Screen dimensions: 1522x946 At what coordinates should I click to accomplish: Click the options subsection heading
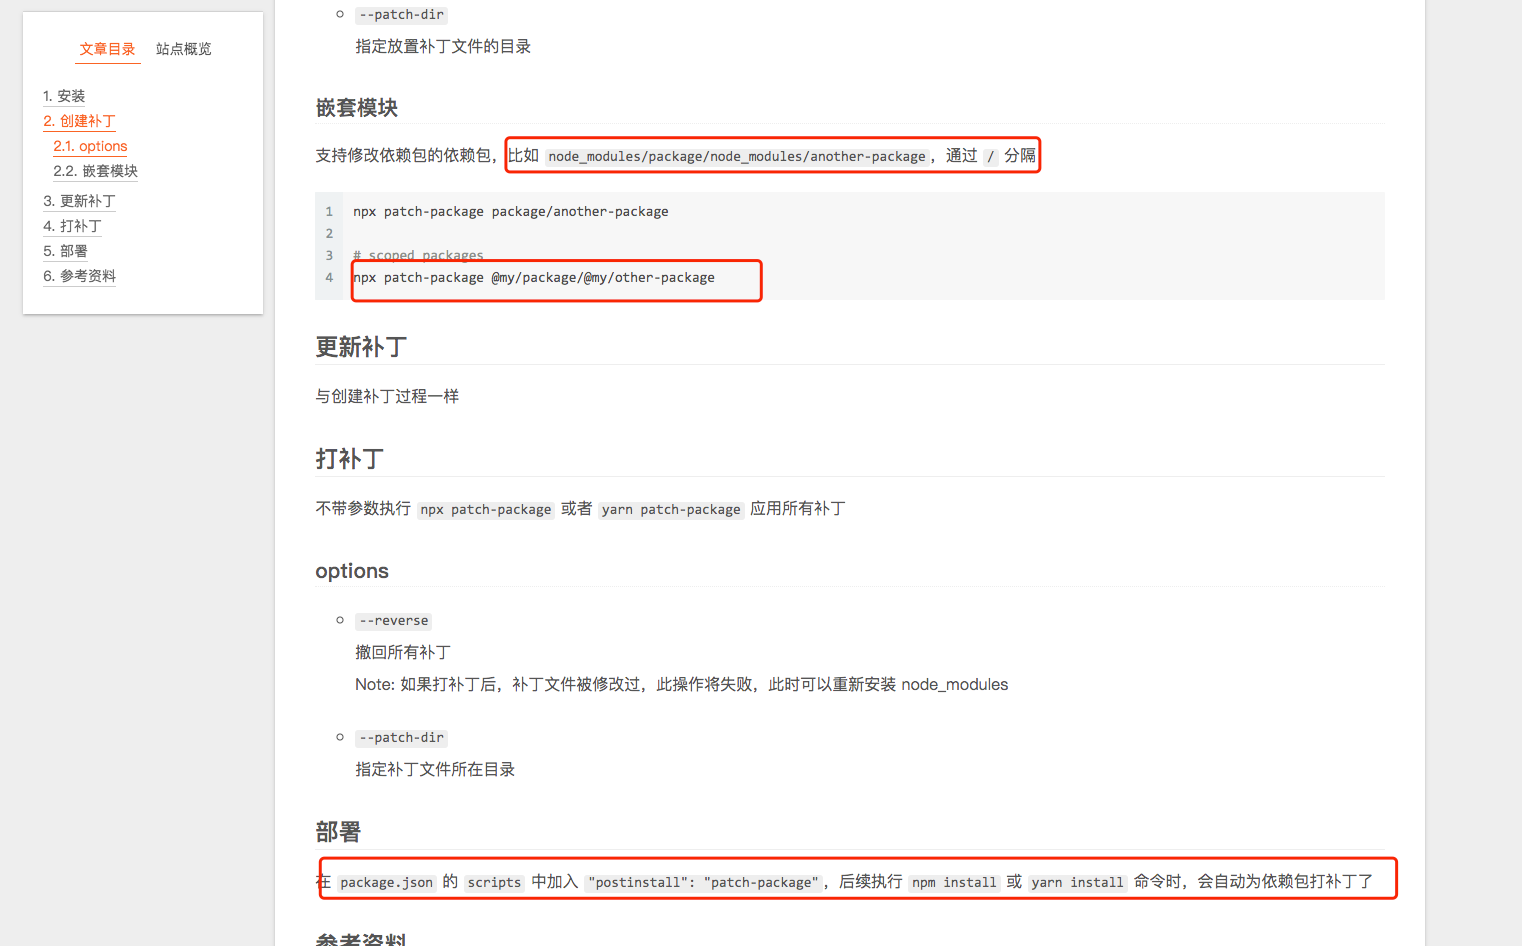tap(352, 571)
